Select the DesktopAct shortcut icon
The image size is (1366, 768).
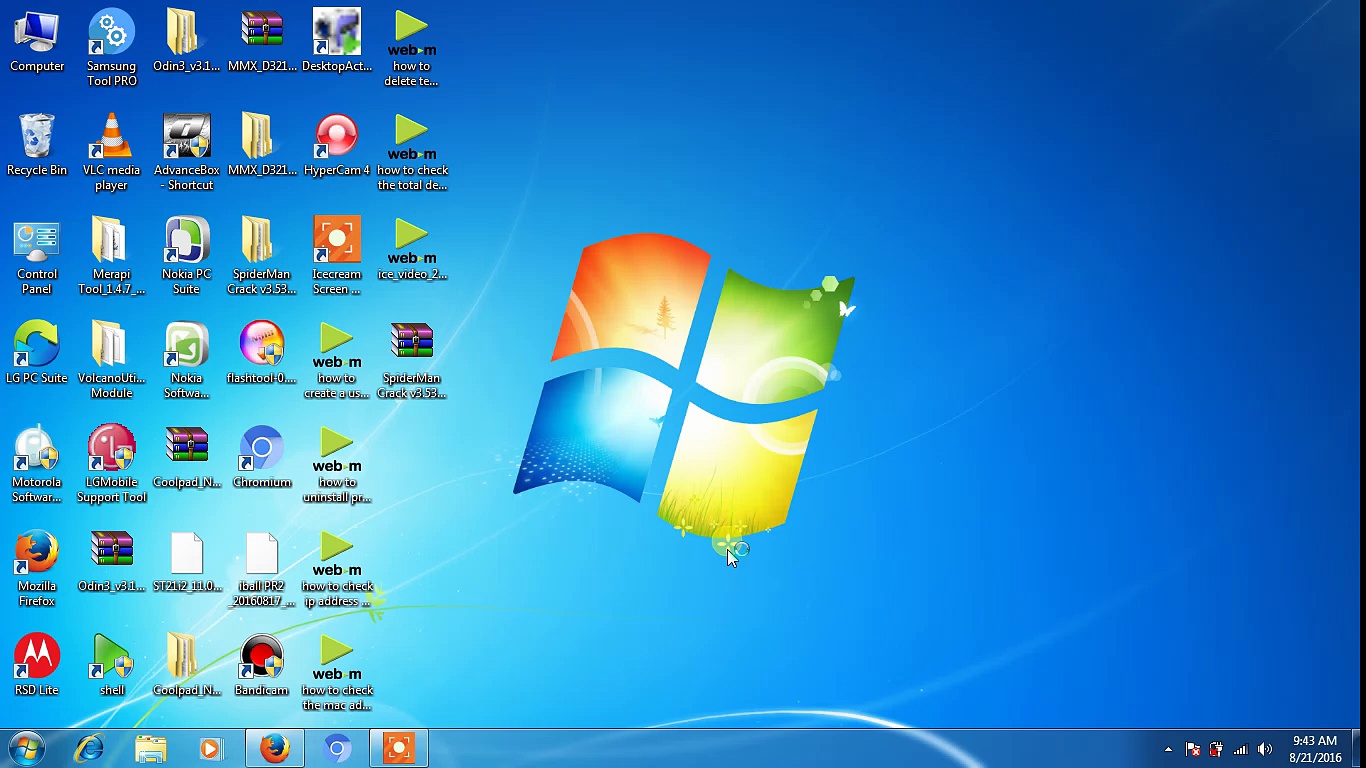337,42
